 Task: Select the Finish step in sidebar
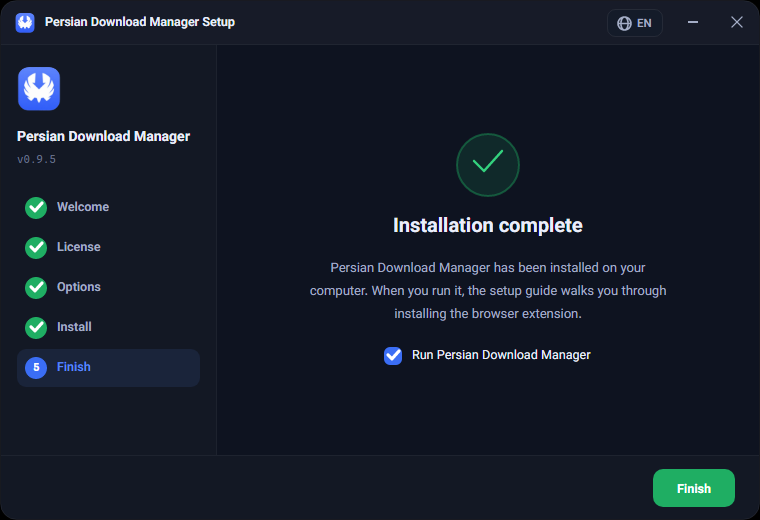[x=108, y=367]
